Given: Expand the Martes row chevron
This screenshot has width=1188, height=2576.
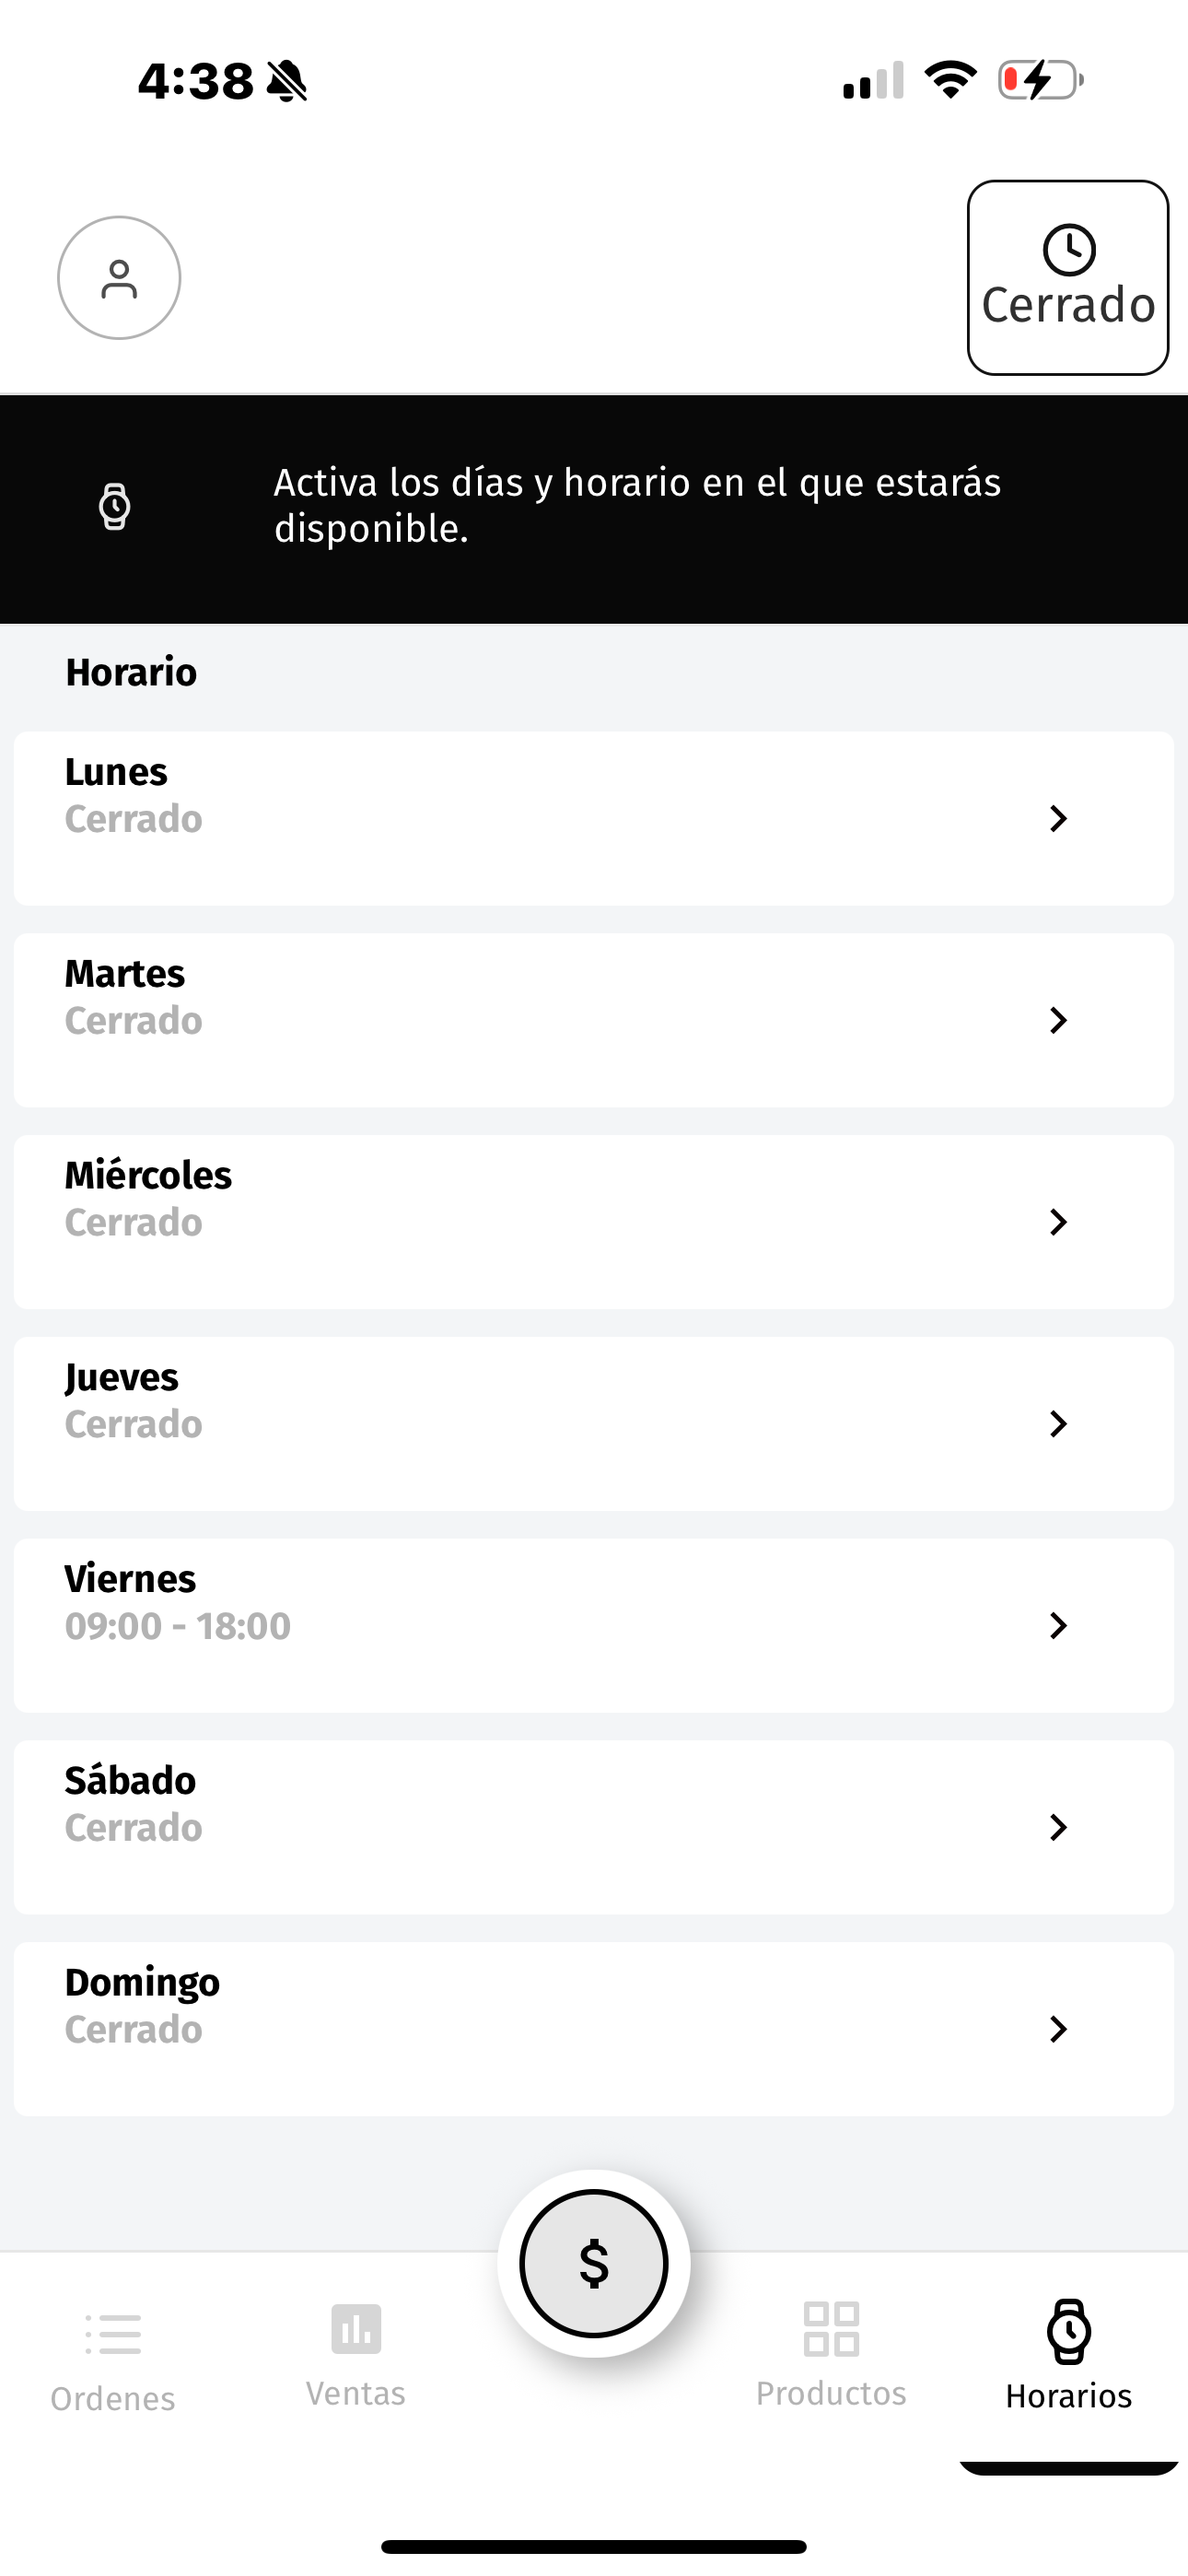Looking at the screenshot, I should [1058, 1020].
